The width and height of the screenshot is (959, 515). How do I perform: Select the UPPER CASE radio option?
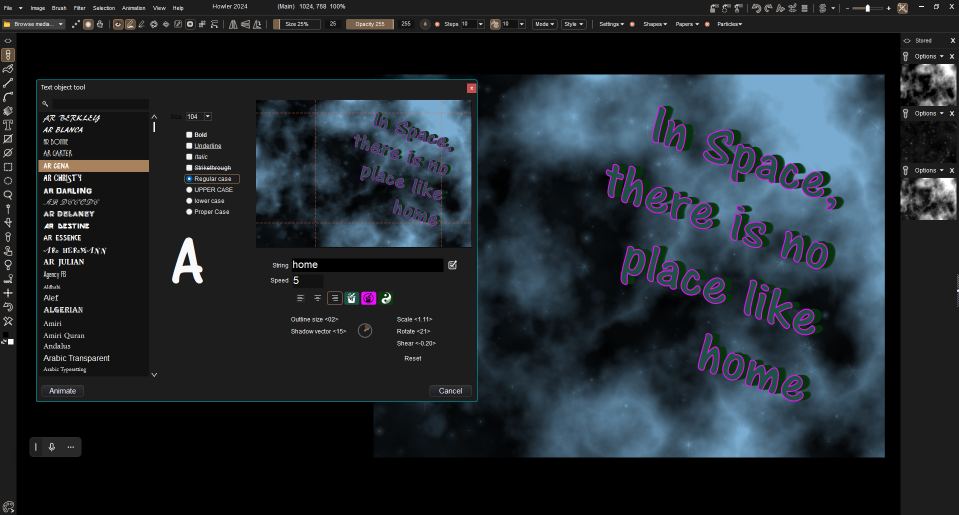[189, 190]
